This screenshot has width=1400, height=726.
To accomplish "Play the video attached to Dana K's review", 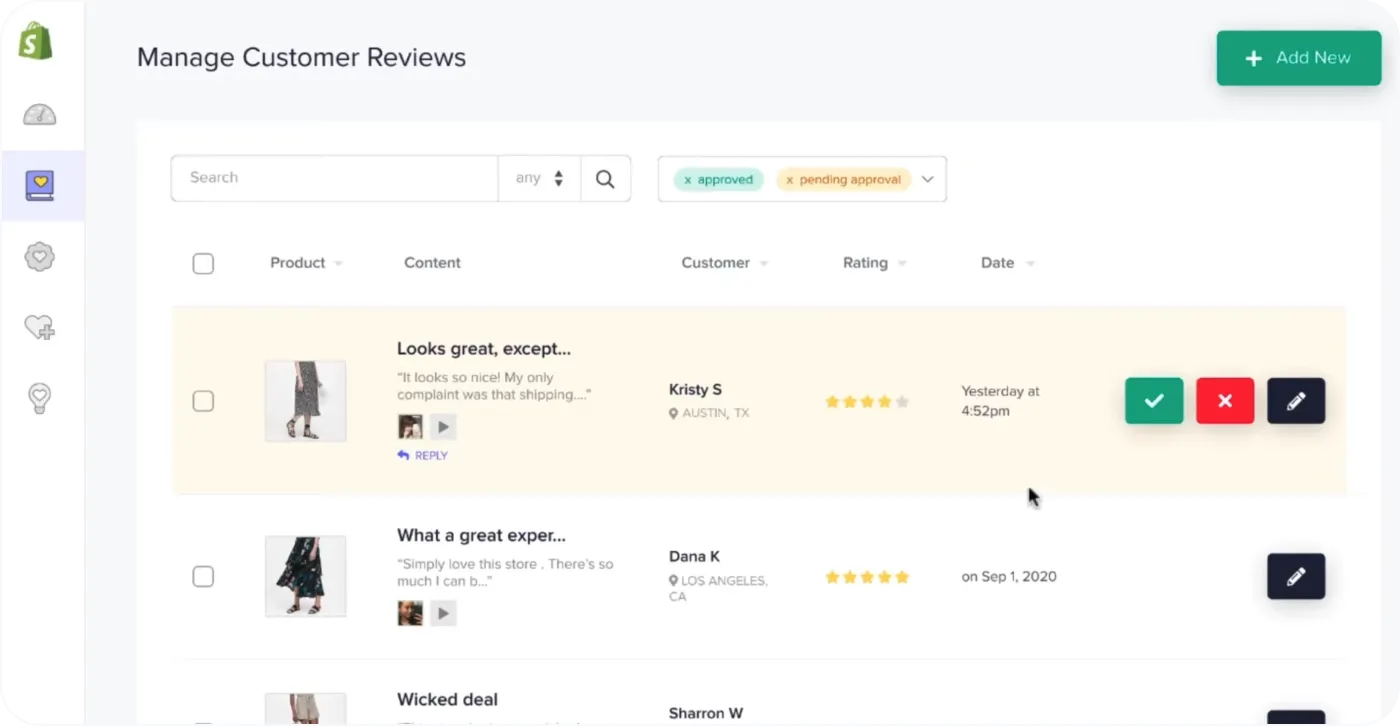I will tap(443, 612).
